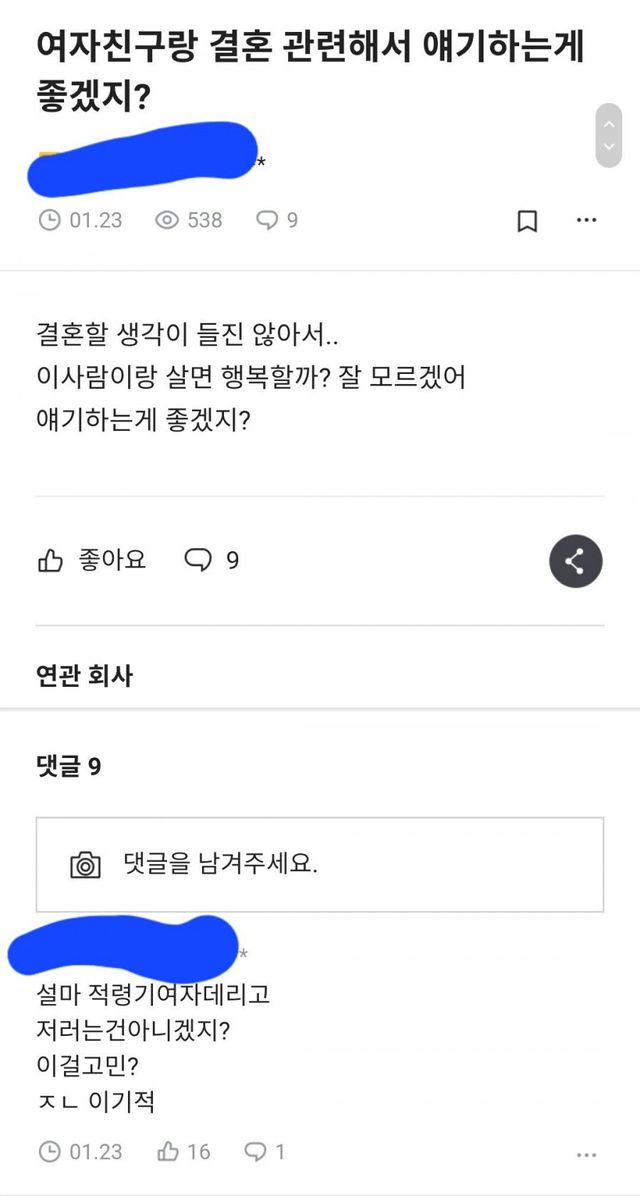Bookmark this post
This screenshot has width=640, height=1196.
tap(527, 221)
